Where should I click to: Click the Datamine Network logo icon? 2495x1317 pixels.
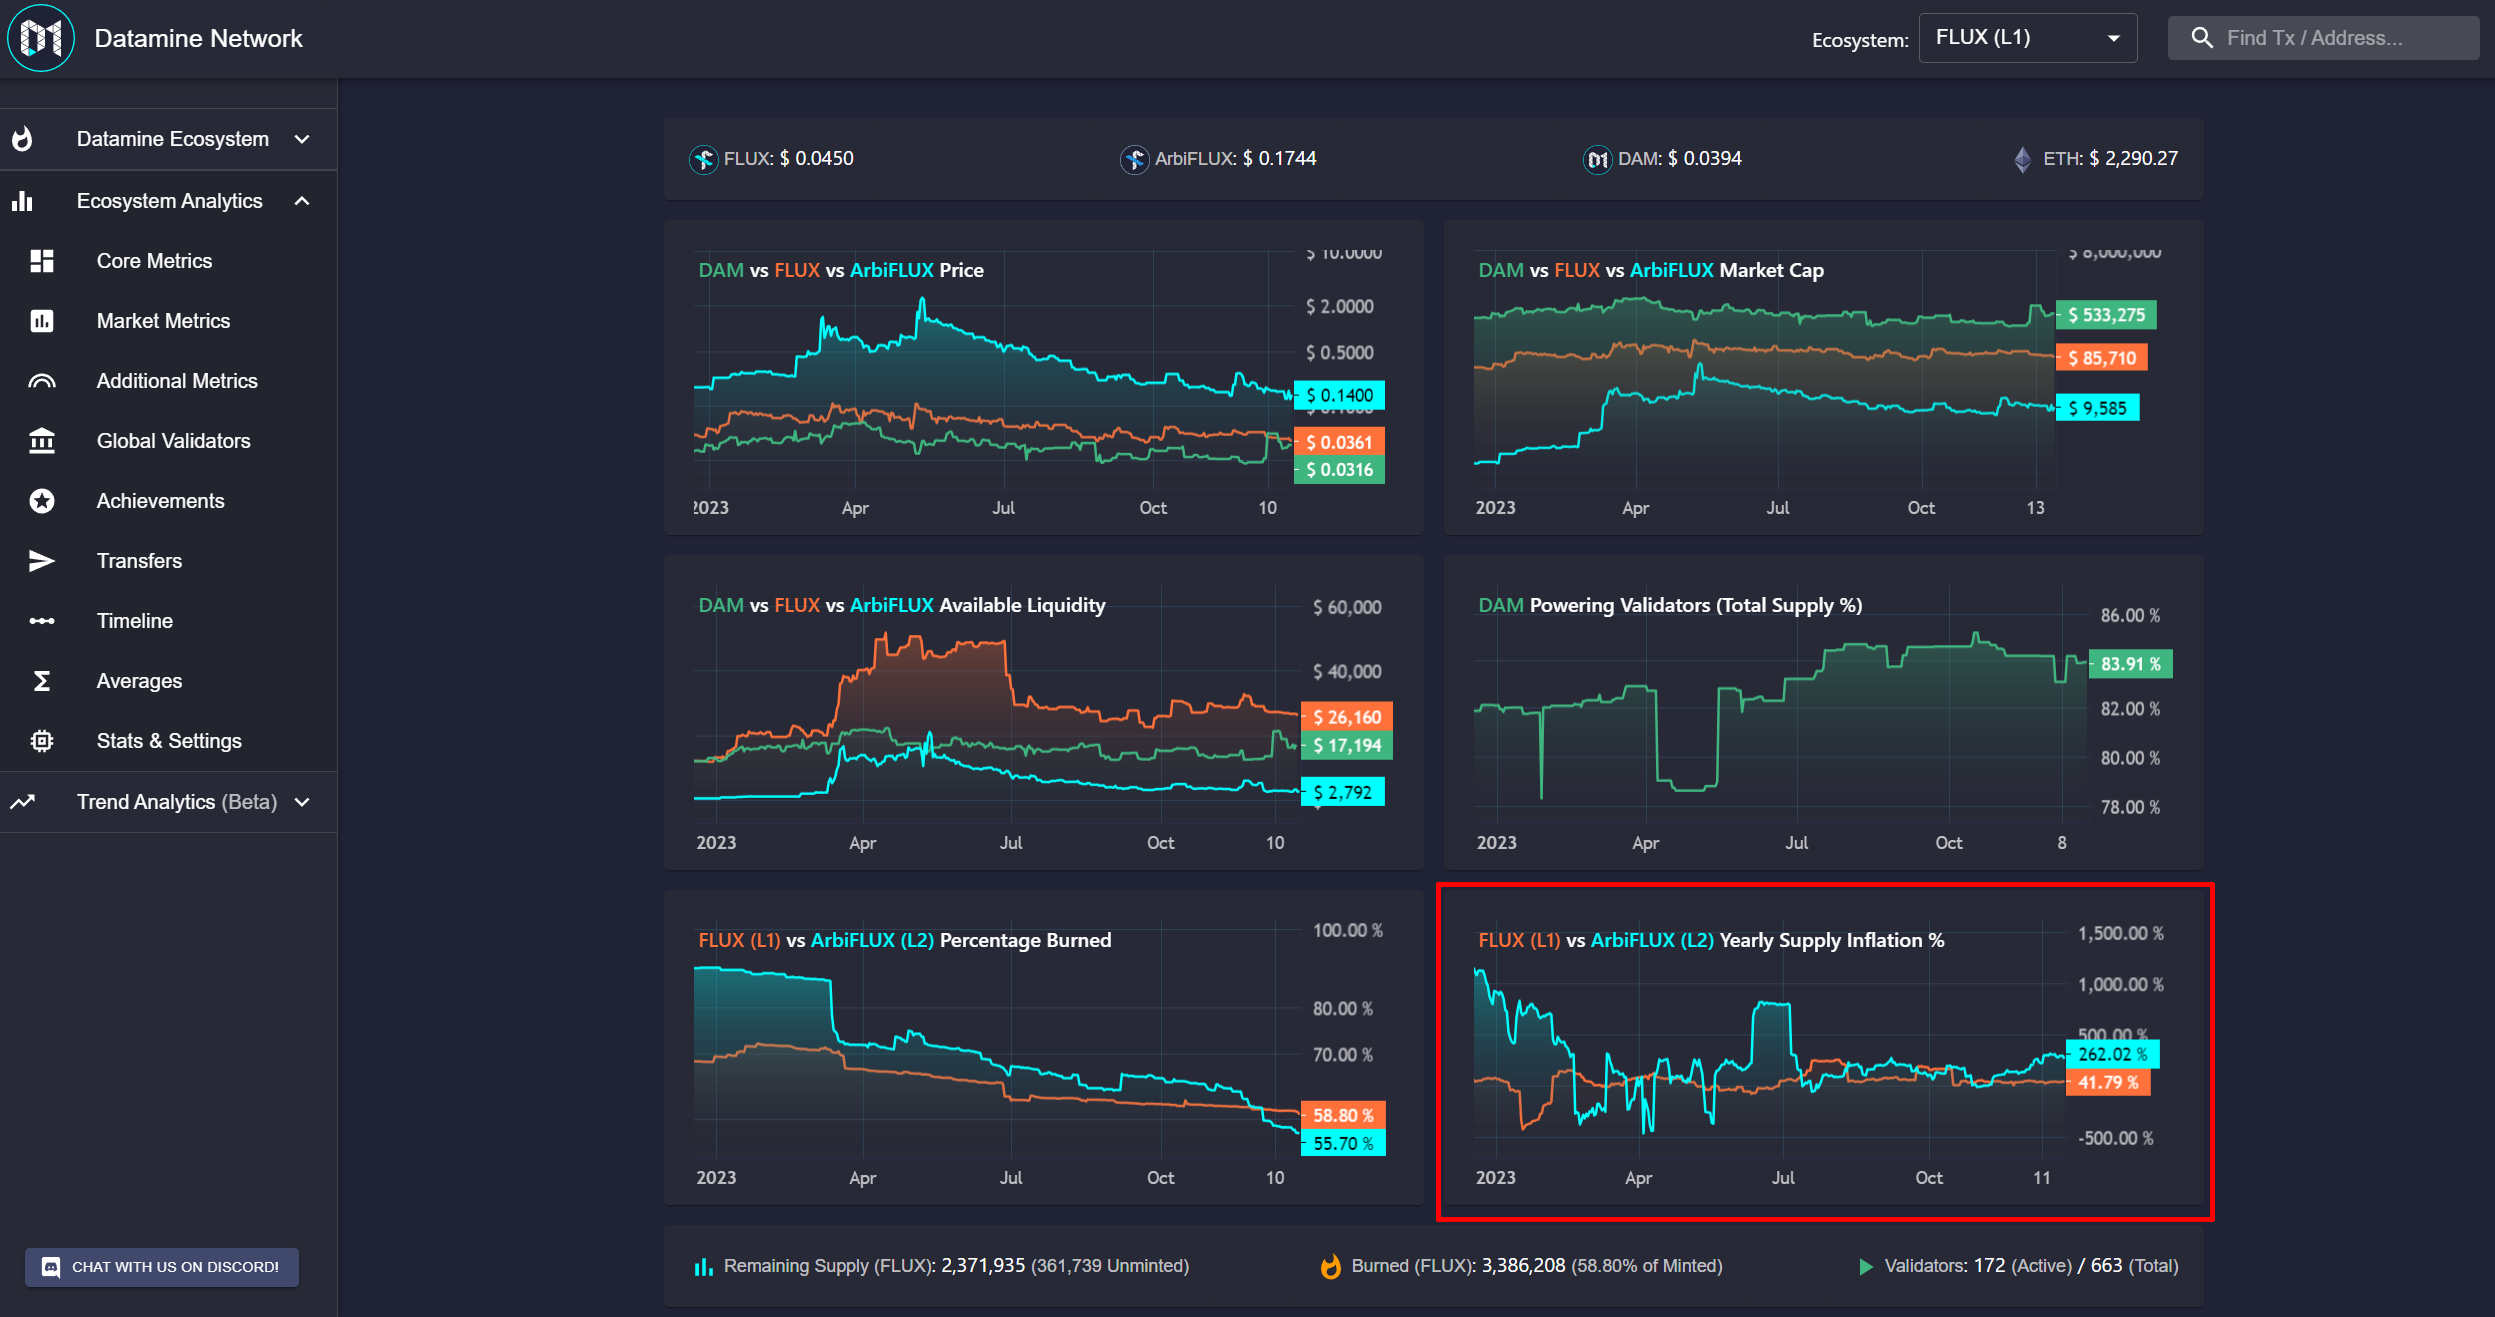(41, 38)
